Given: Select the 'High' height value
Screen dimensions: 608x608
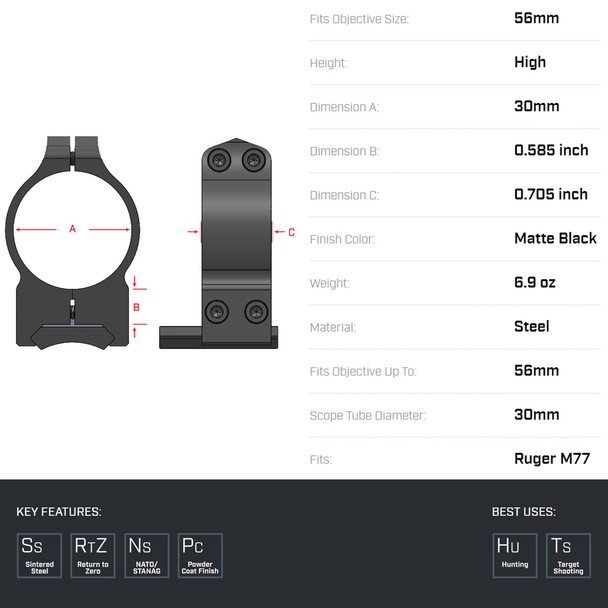Looking at the screenshot, I should click(530, 62).
